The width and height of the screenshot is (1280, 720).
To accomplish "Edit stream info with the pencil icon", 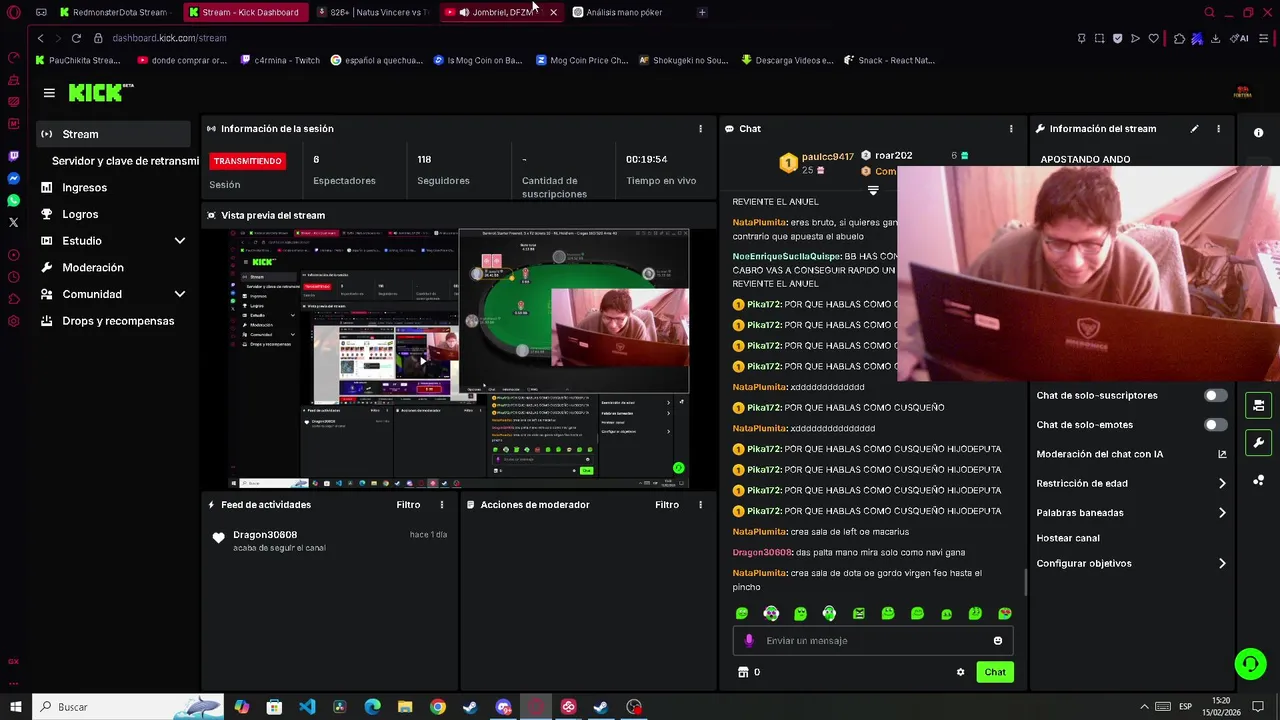I will point(1194,129).
